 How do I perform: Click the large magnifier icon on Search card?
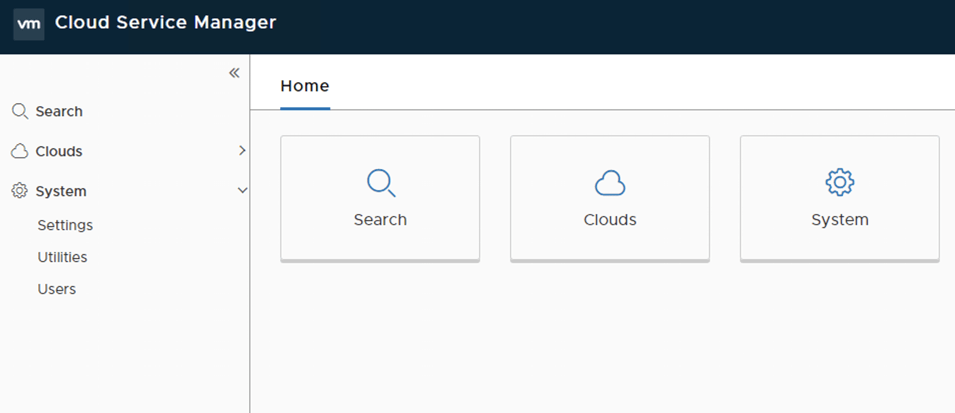pyautogui.click(x=380, y=183)
